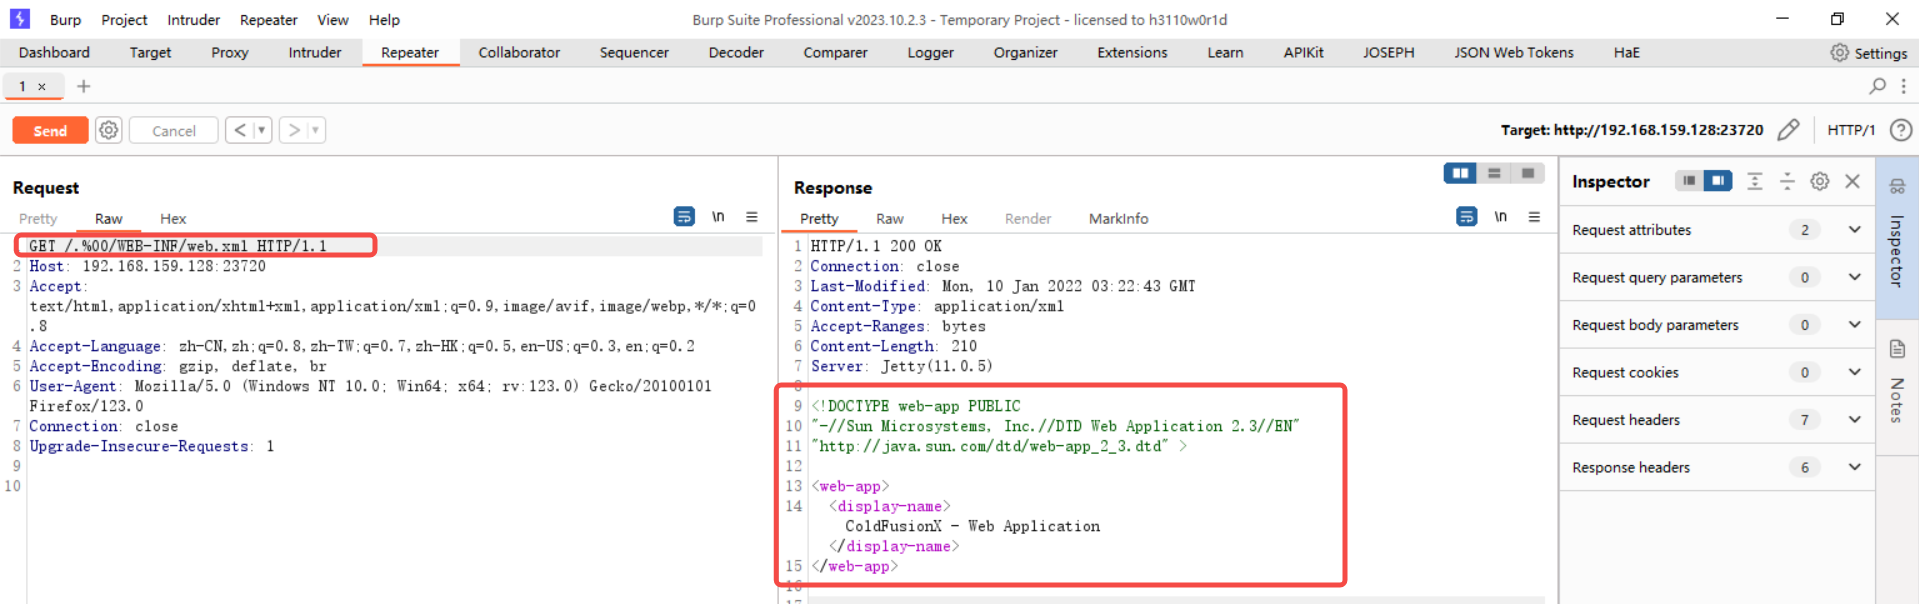Click the Send button
This screenshot has height=604, width=1919.
click(50, 130)
